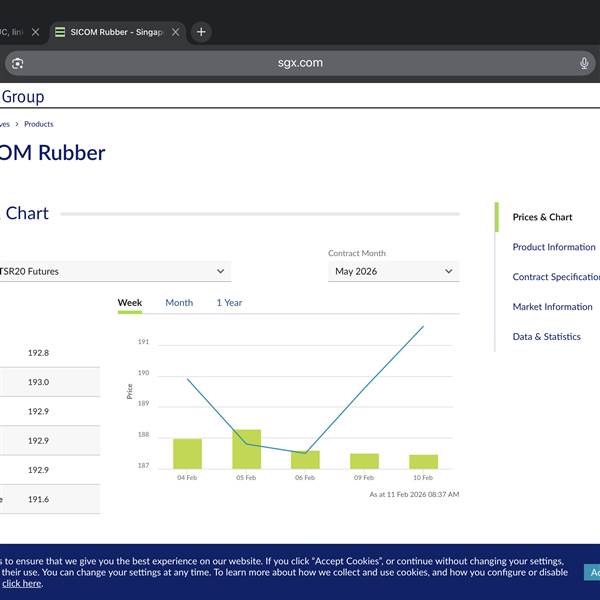Click the site settings icon in address bar
The height and width of the screenshot is (600, 600).
pyautogui.click(x=17, y=63)
